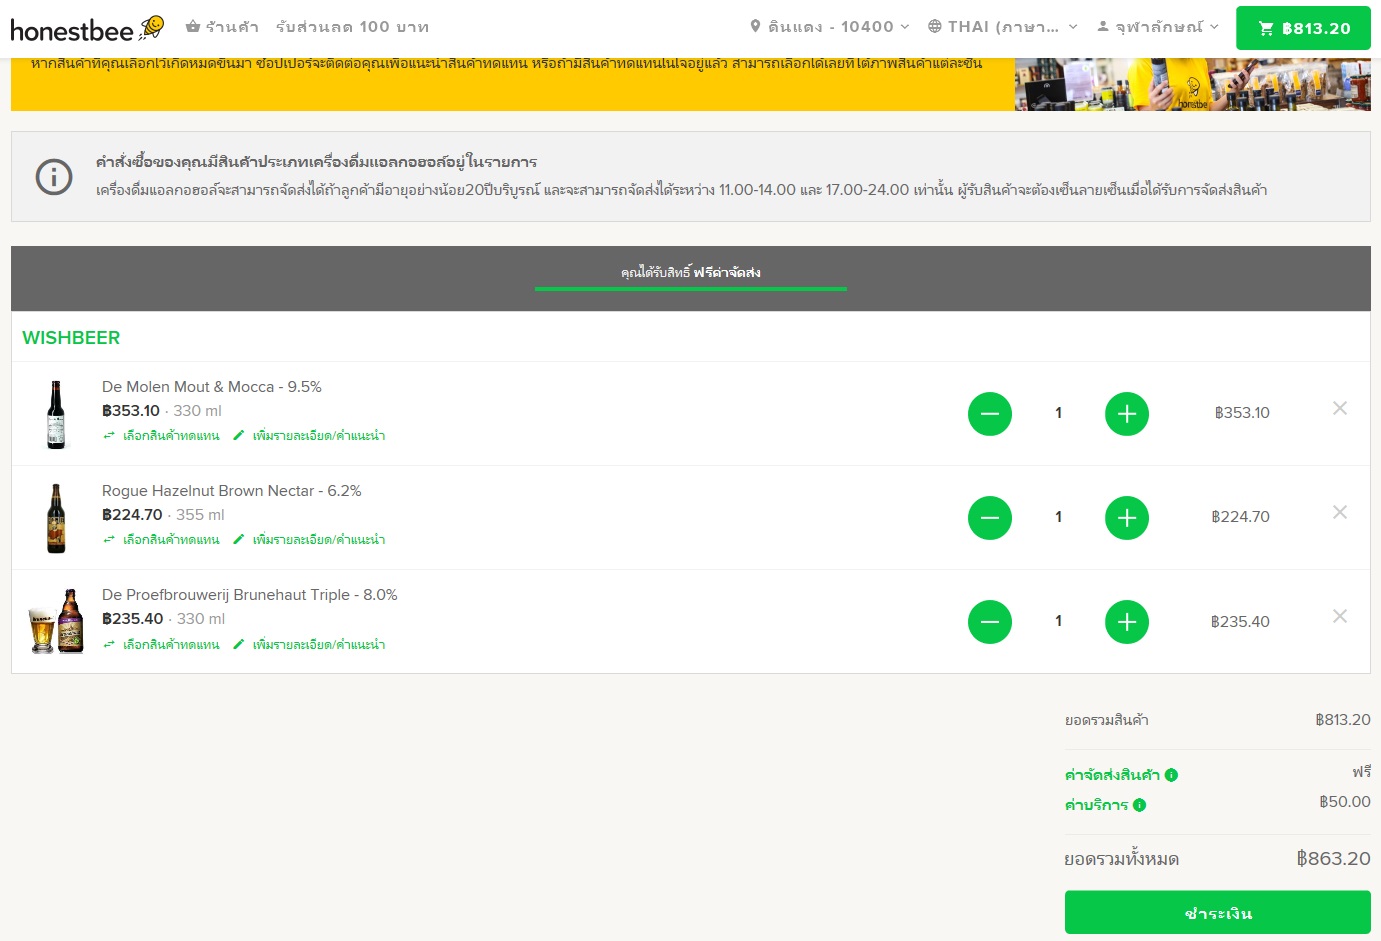This screenshot has width=1381, height=941.
Task: Open the จุฬาลักษณ์ account dropdown
Action: (1158, 27)
